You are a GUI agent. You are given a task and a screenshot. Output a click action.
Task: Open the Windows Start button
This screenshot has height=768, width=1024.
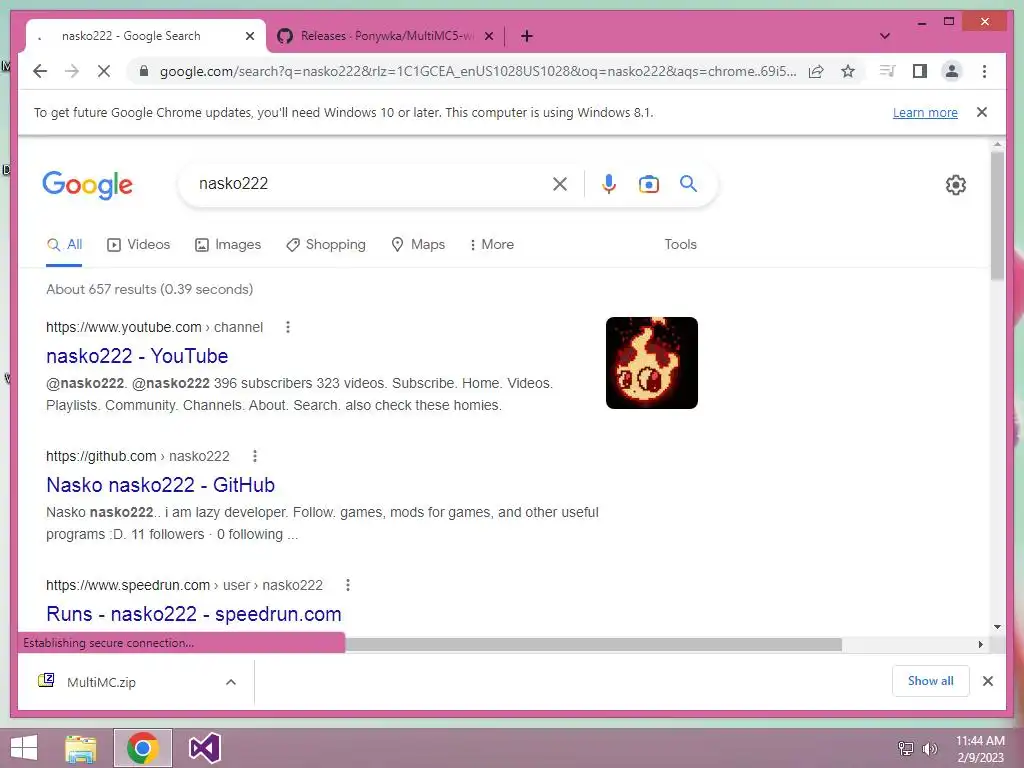24,748
